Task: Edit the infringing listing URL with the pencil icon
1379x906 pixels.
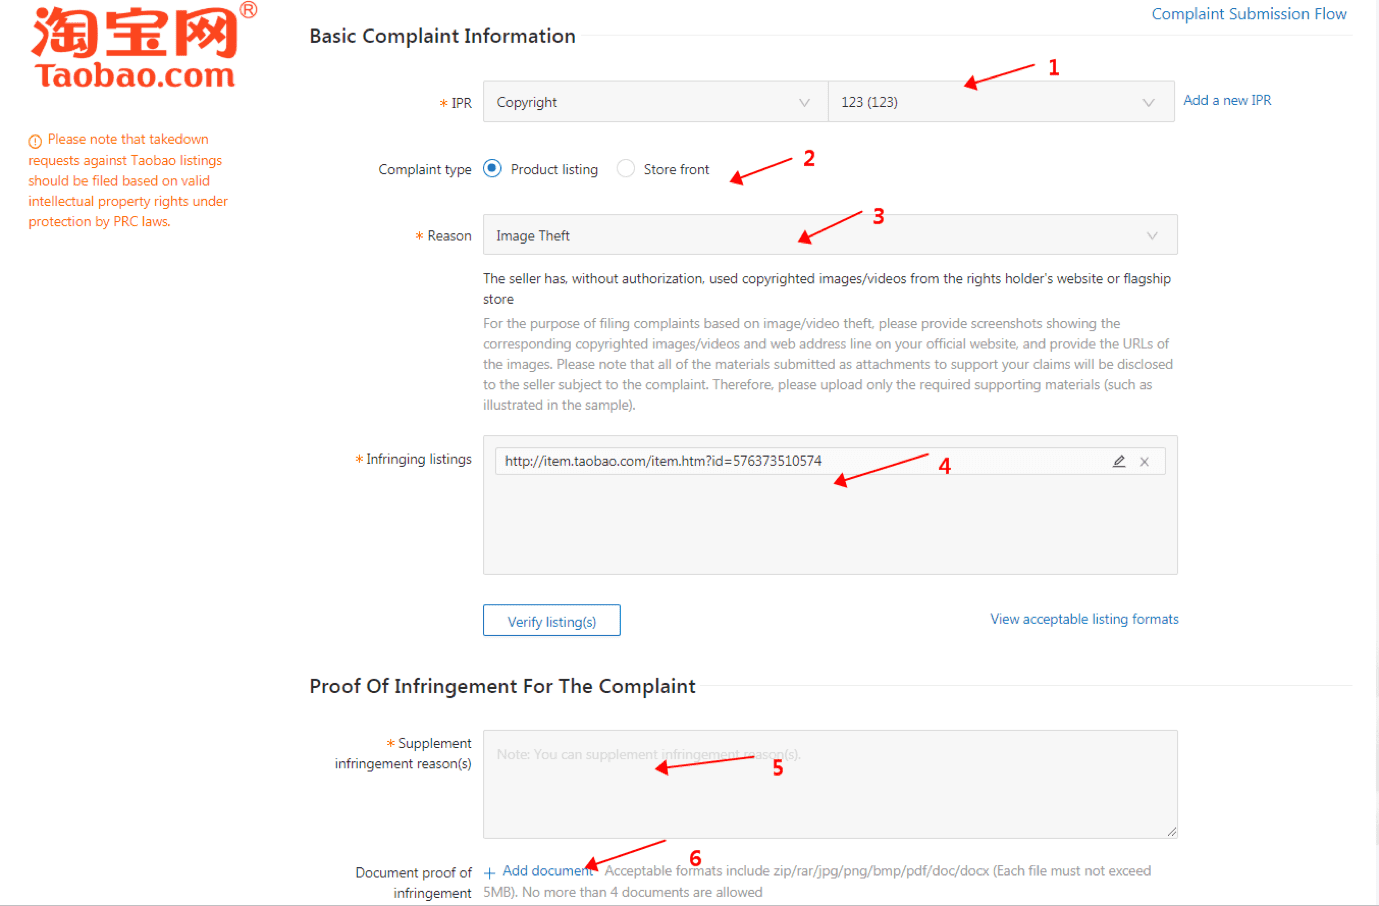Action: point(1119,461)
